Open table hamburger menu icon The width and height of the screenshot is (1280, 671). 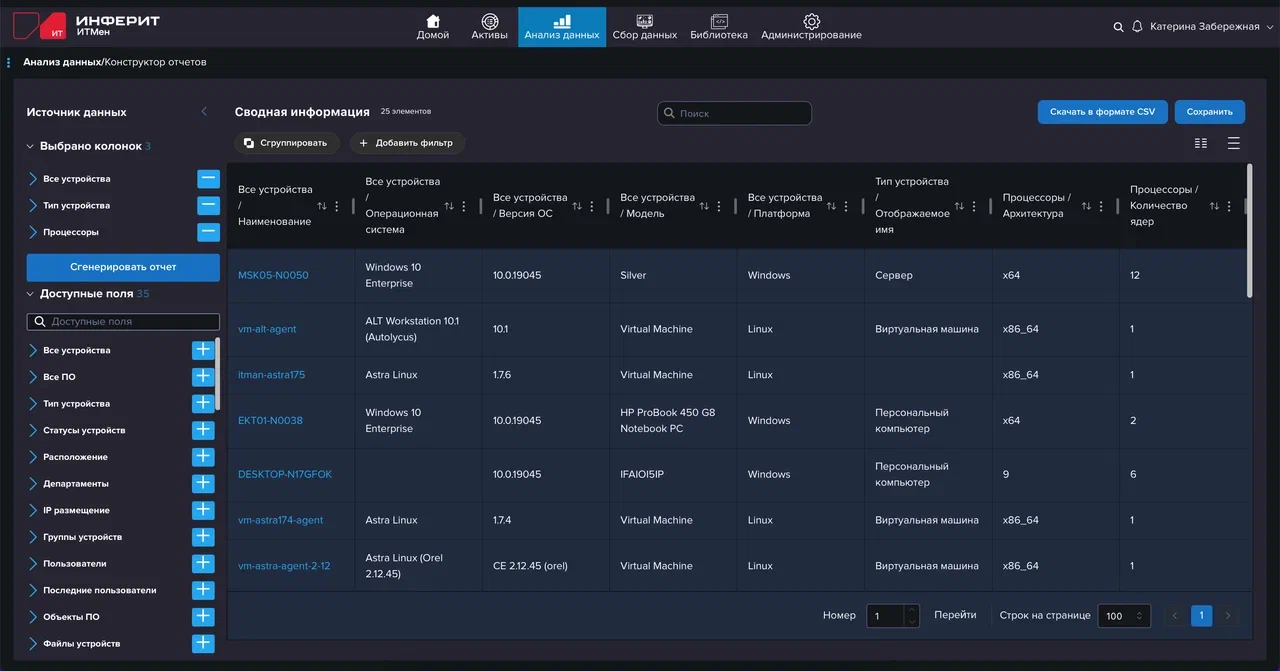pyautogui.click(x=1234, y=143)
